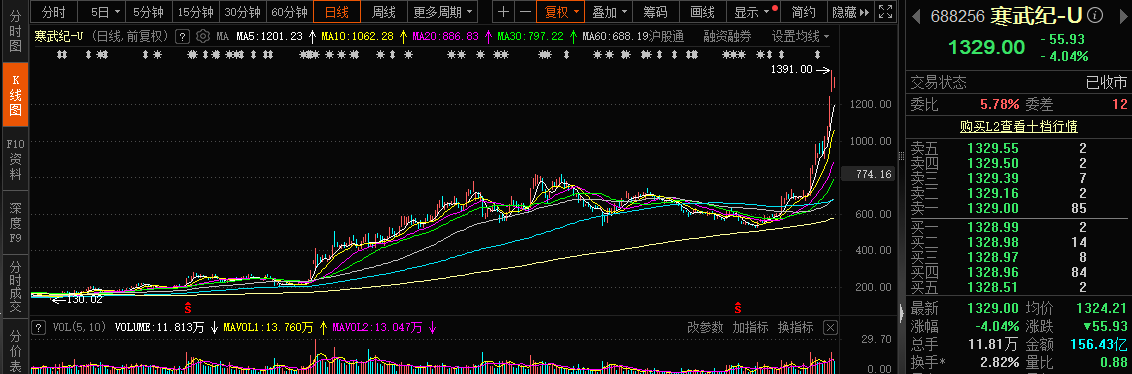
Task: Click VOL indicator help question mark
Action: (x=38, y=327)
